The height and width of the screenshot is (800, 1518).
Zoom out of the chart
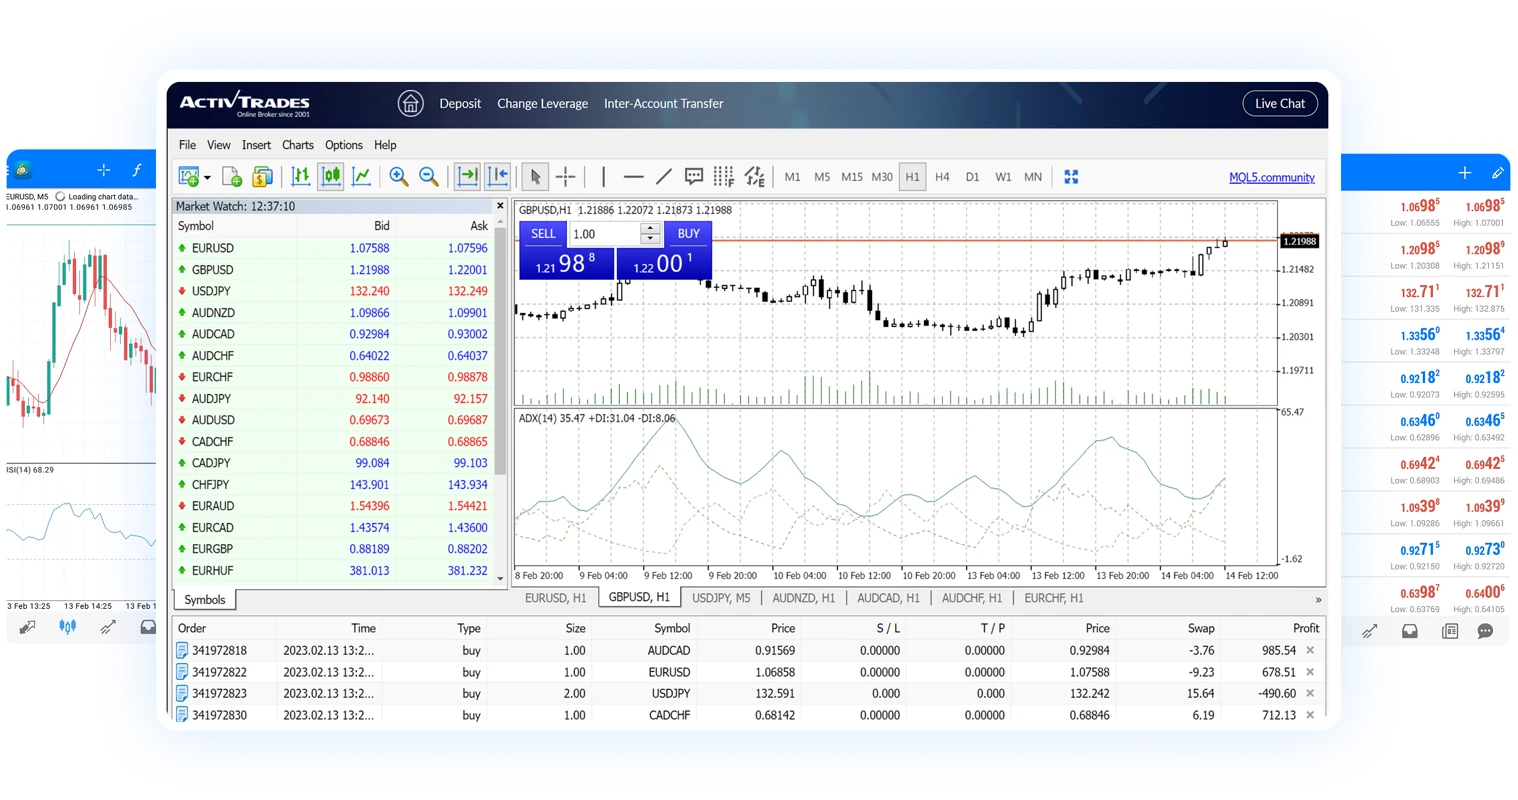point(429,176)
